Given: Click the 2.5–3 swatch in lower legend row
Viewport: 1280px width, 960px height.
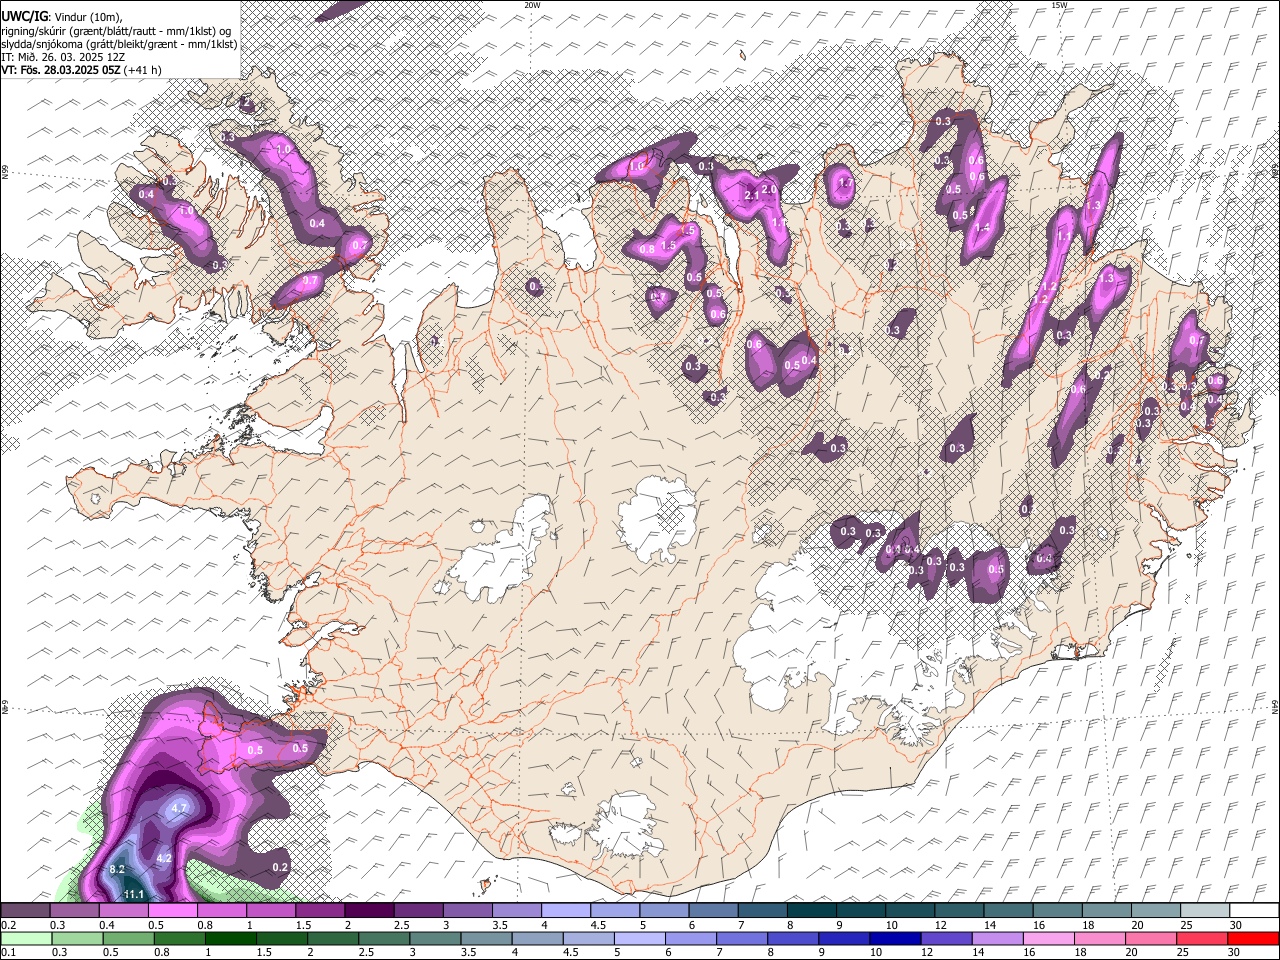Looking at the screenshot, I should point(383,938).
